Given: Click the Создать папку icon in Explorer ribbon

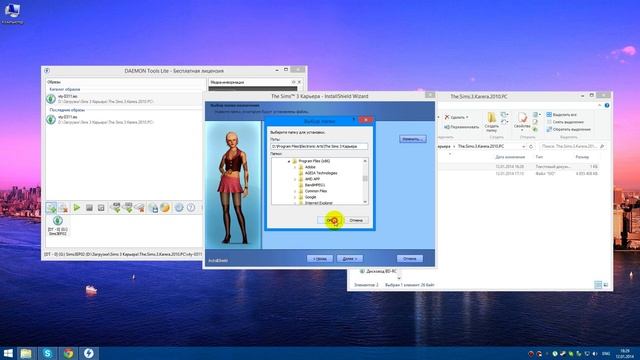Looking at the screenshot, I should [x=492, y=118].
